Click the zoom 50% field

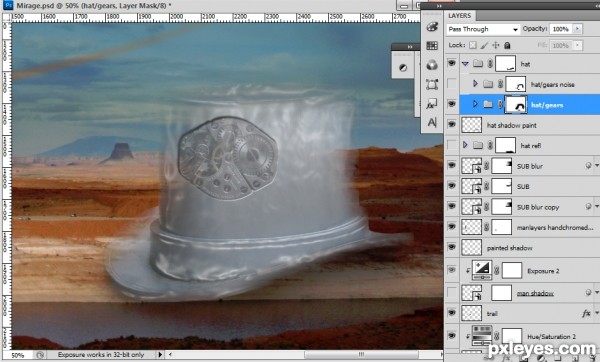click(x=18, y=355)
